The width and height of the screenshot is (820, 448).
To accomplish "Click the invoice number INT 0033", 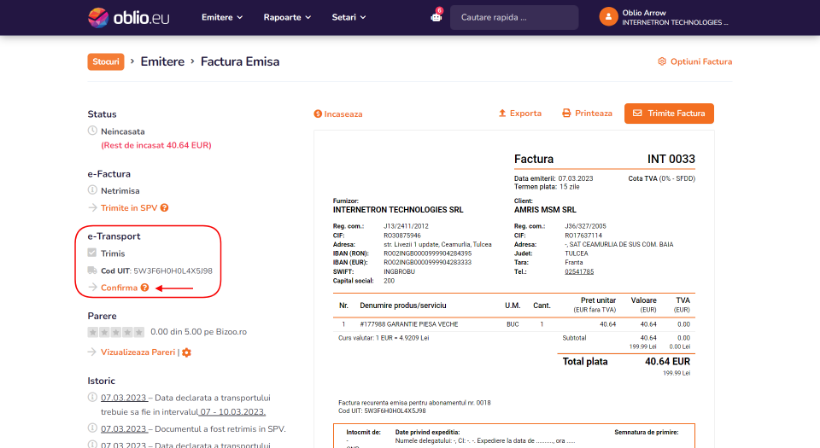I will [x=671, y=159].
